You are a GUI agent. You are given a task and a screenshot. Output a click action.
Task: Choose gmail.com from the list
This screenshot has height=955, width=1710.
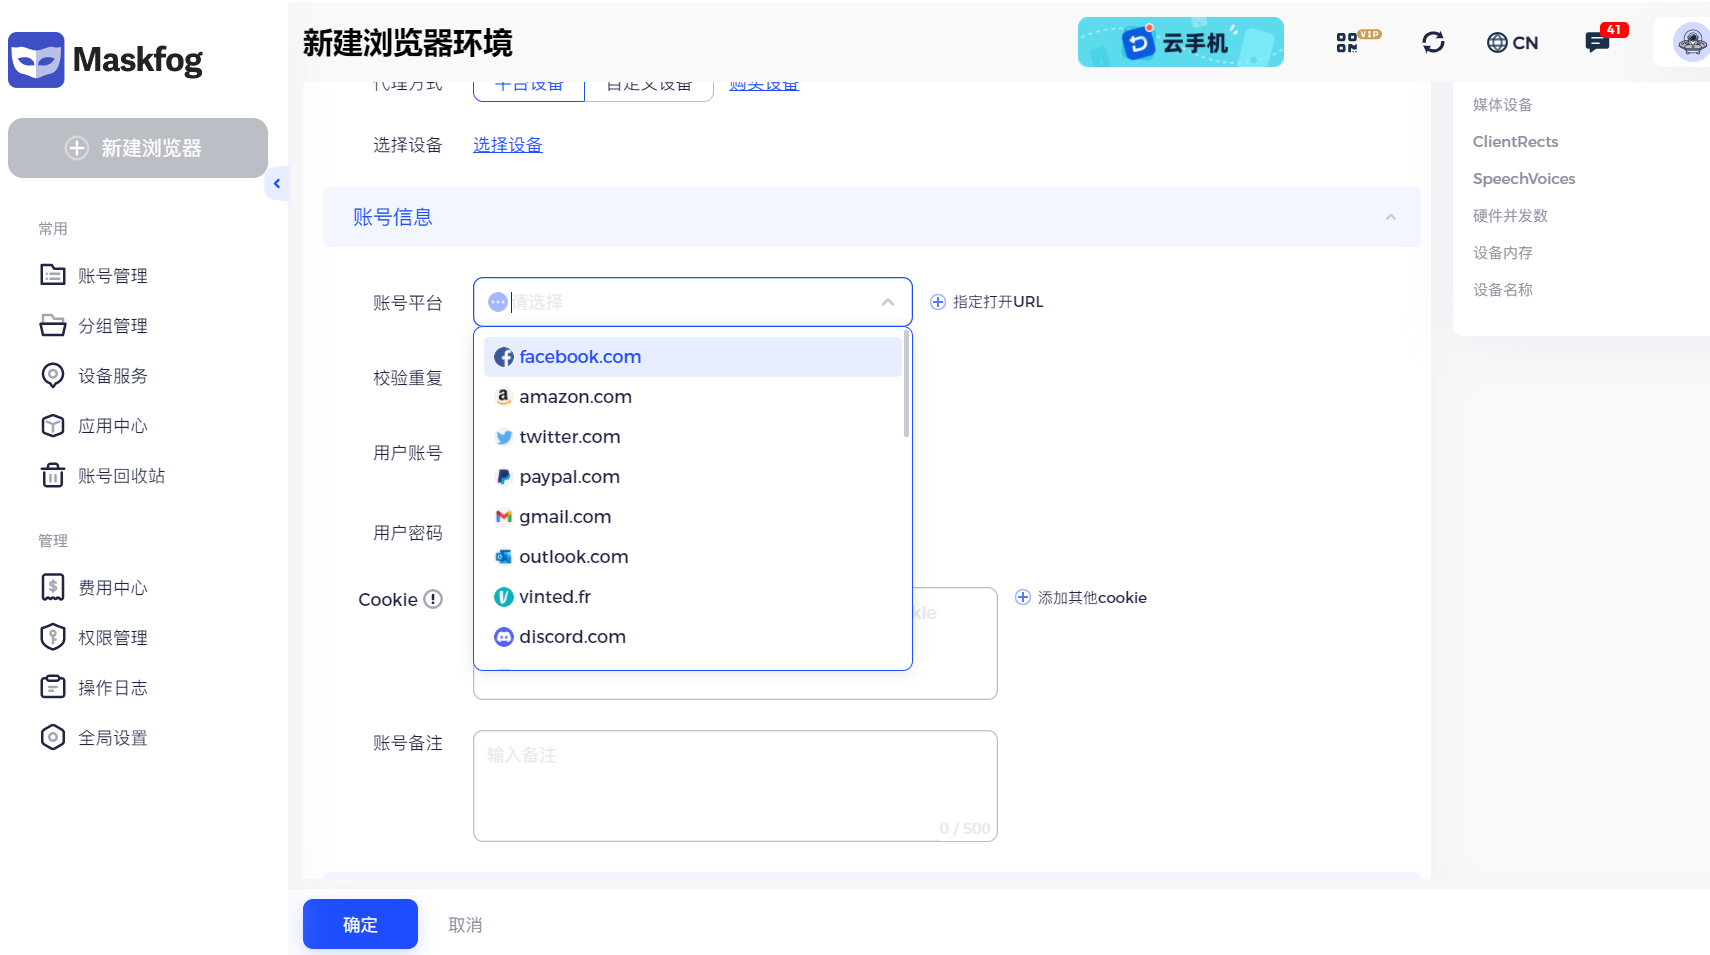click(692, 517)
